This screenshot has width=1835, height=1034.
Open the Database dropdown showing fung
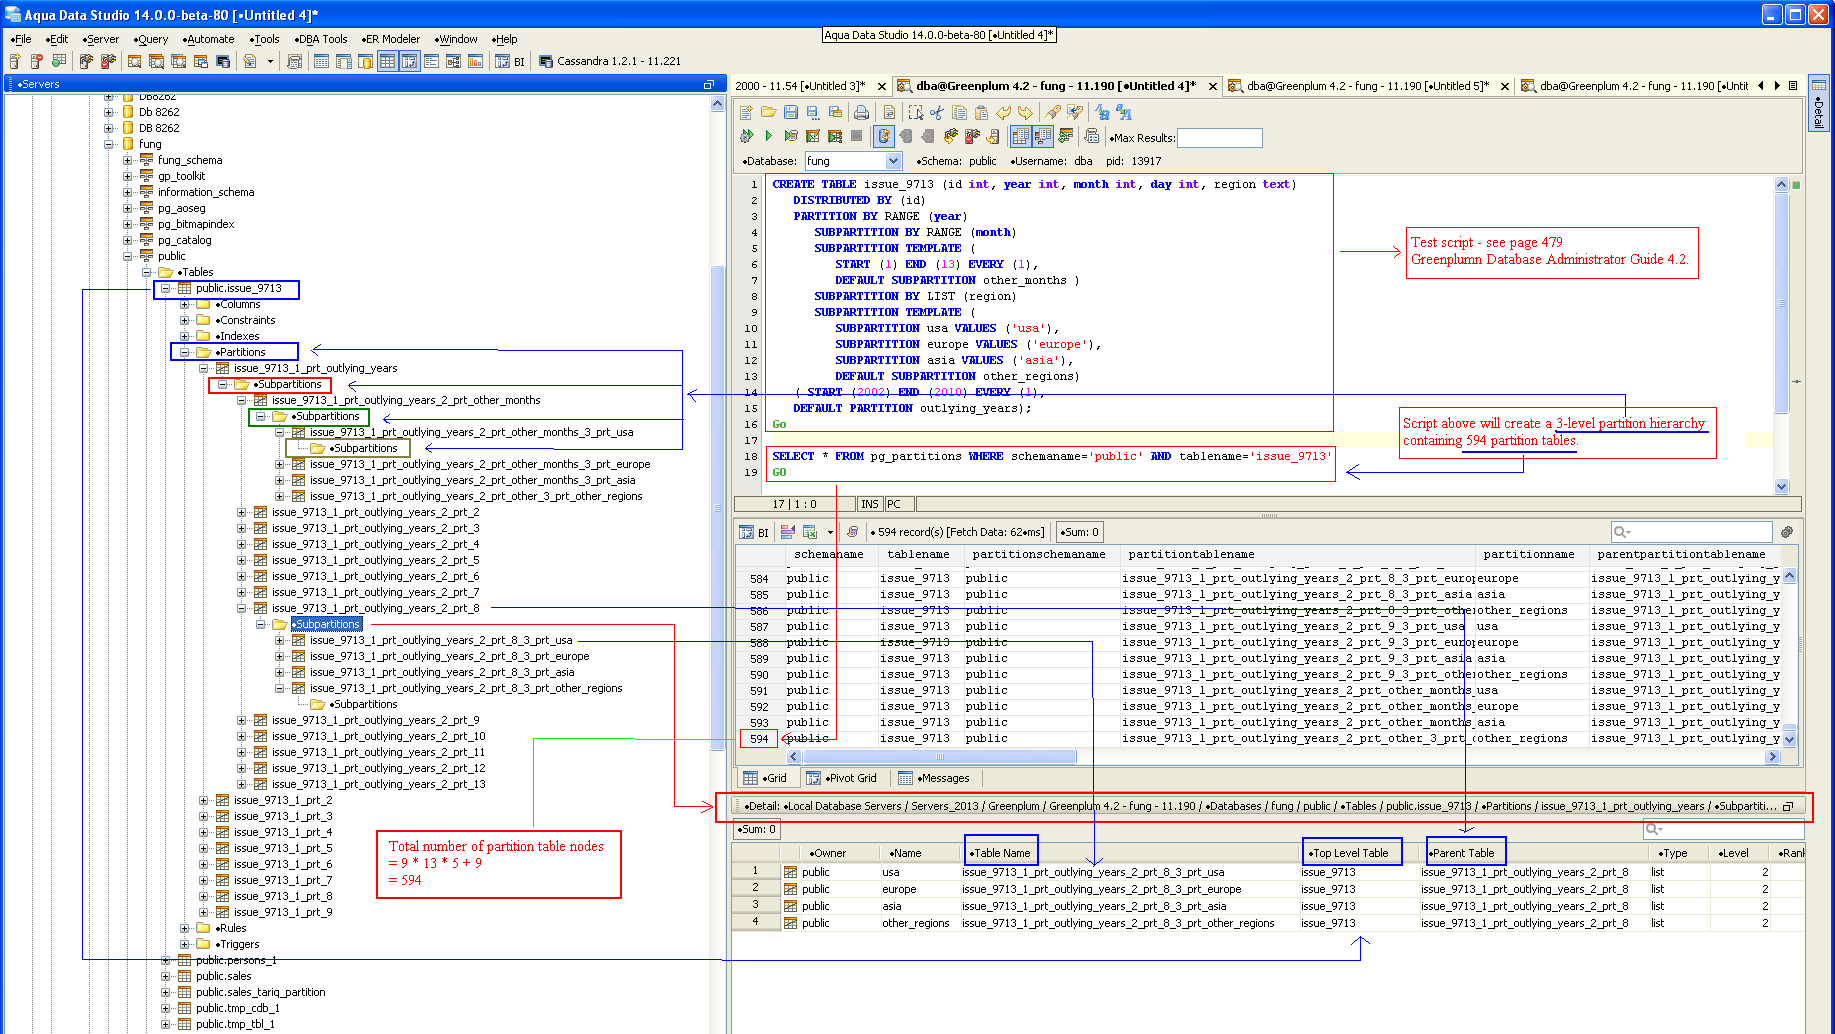click(893, 161)
